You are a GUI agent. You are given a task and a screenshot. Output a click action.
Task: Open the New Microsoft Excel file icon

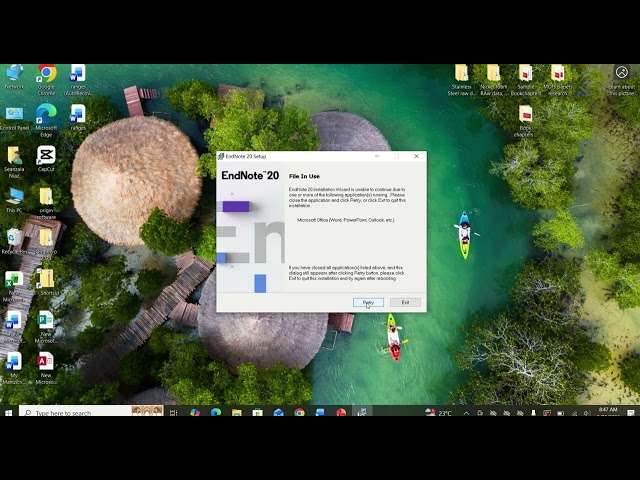click(13, 287)
